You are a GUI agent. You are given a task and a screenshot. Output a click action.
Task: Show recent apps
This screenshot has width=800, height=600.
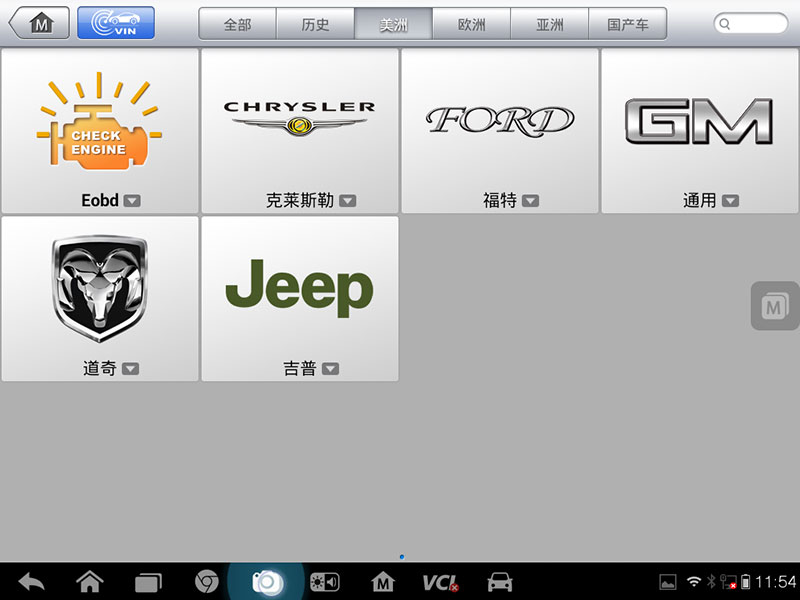[x=148, y=583]
